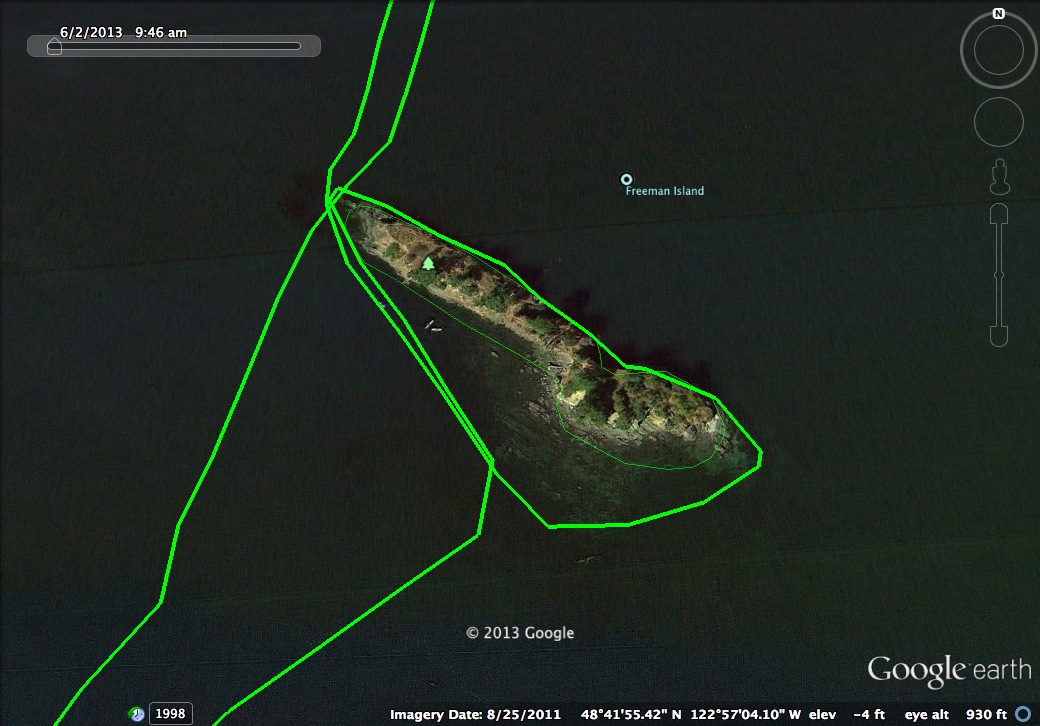Click the N marker on the compass
Viewport: 1040px width, 726px height.
tap(998, 13)
